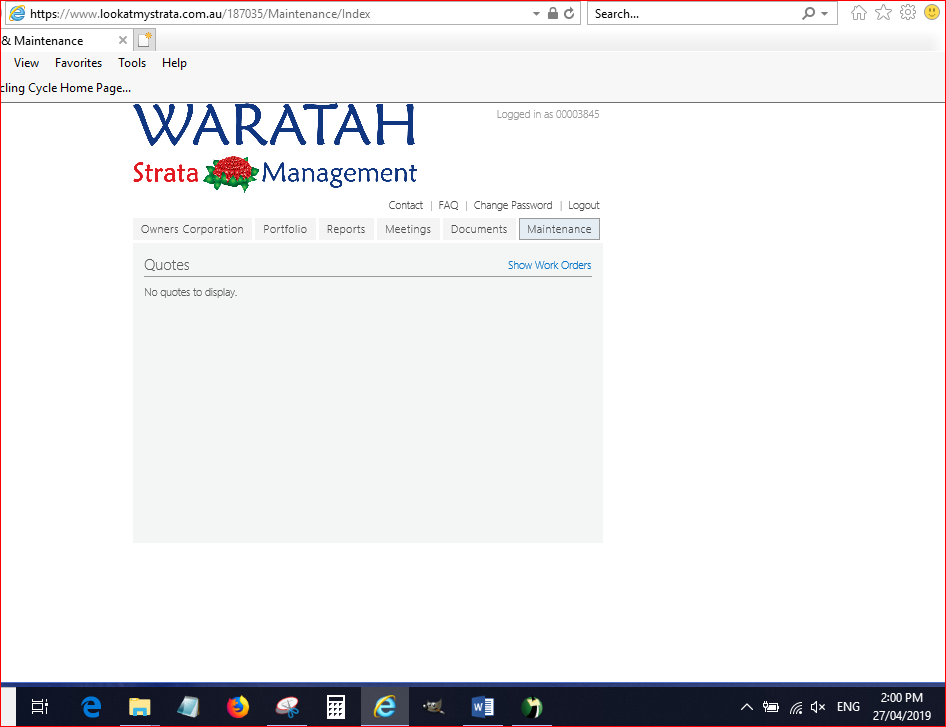946x727 pixels.
Task: Switch to Internet Explorer on the taskbar
Action: pyautogui.click(x=385, y=706)
